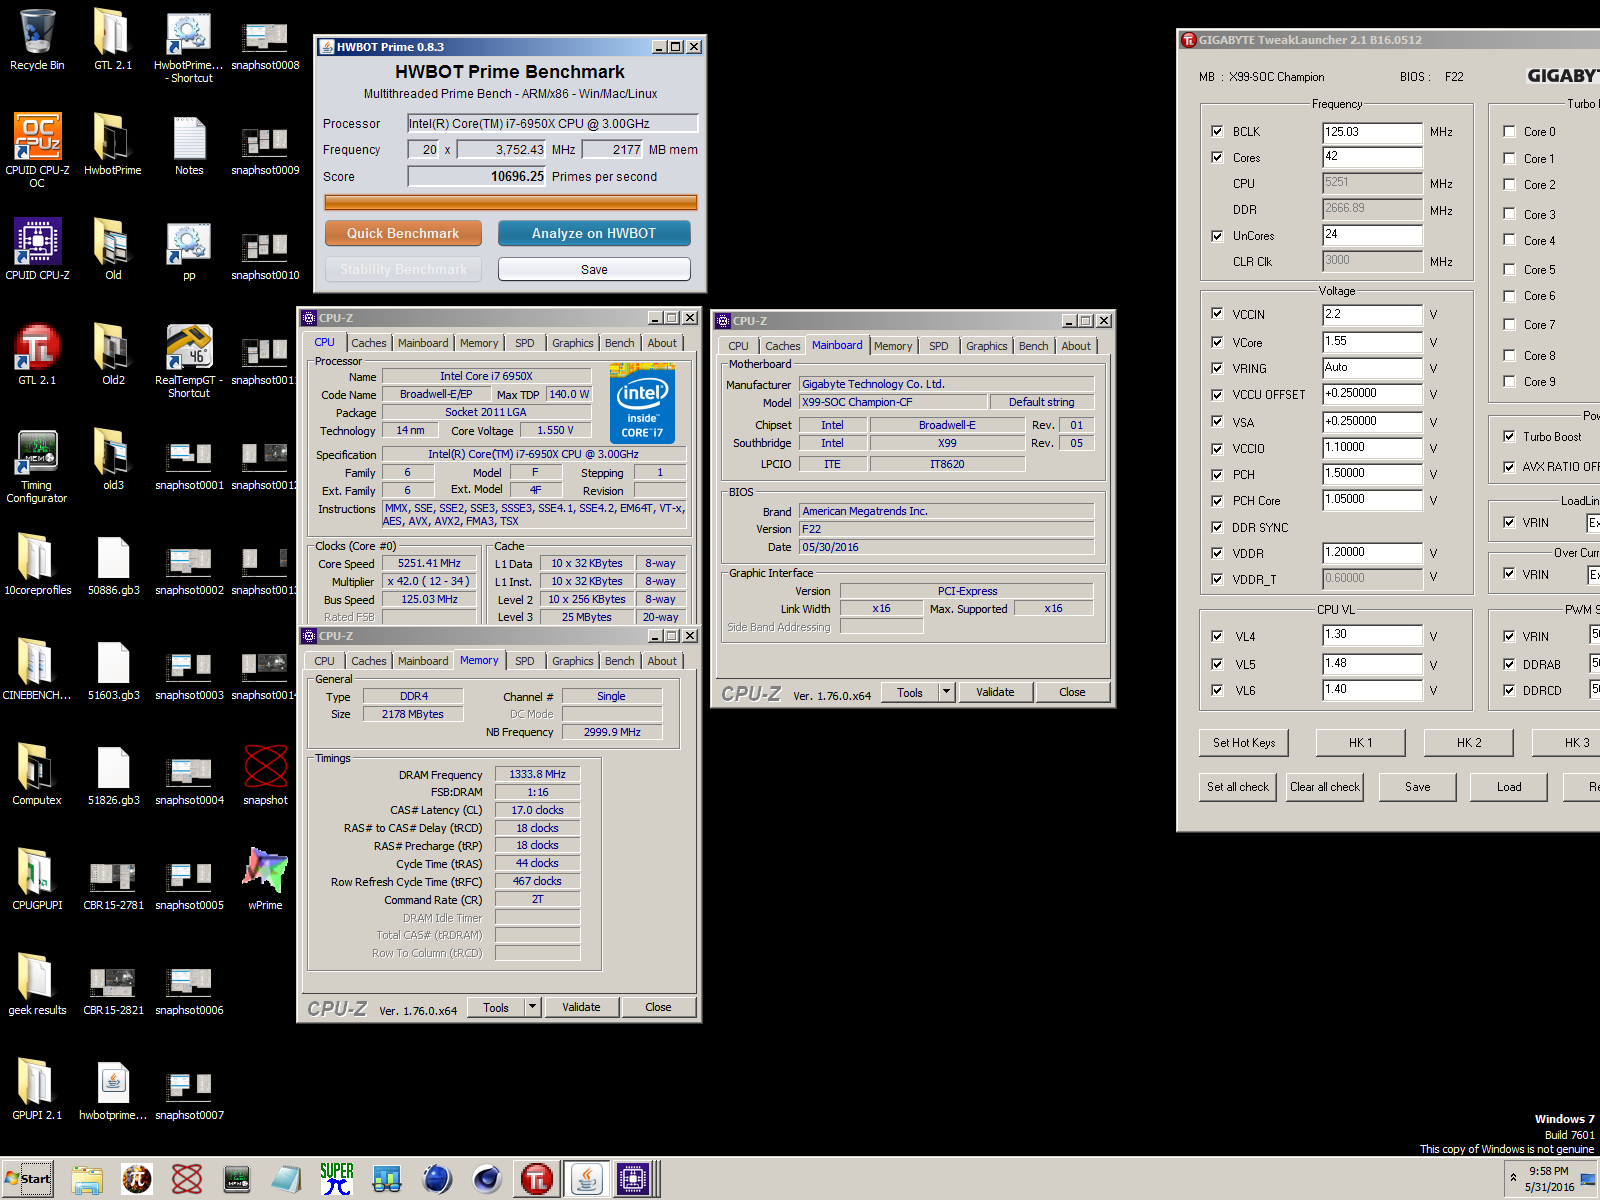Select the Bench tab in Mainboard CPU-Z window
Screen dimensions: 1600x1200
tap(1033, 346)
